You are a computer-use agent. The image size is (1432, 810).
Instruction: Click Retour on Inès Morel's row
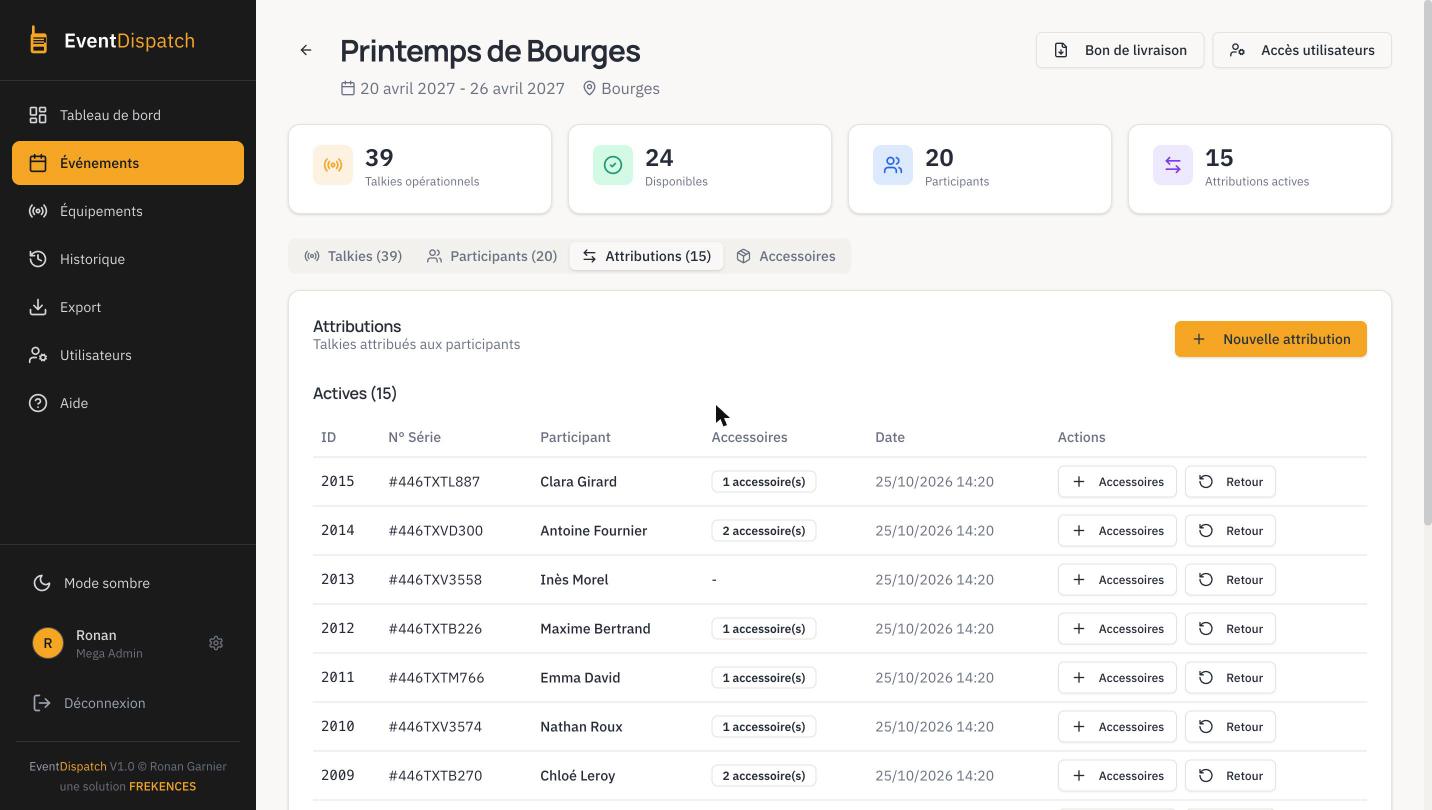point(1230,580)
